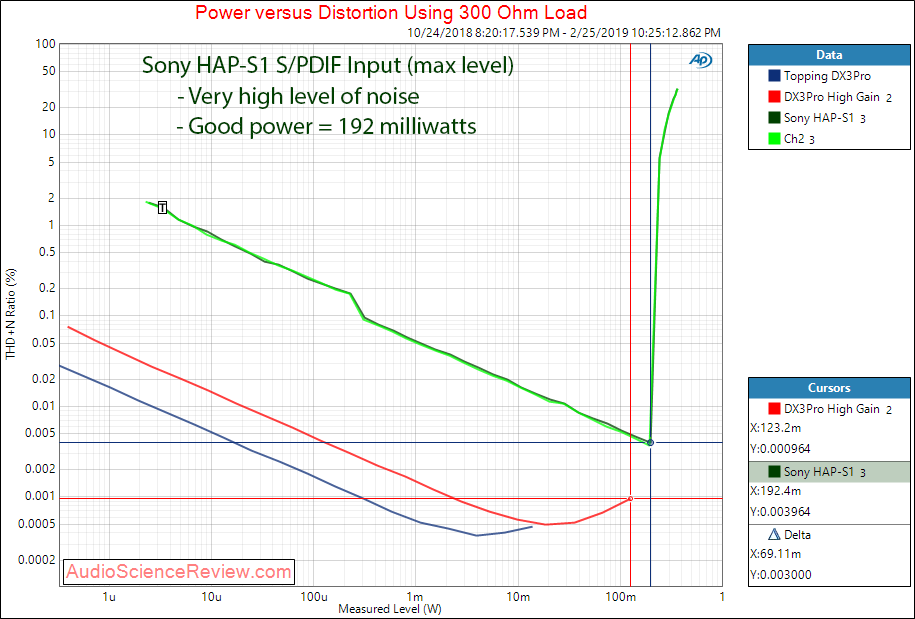The image size is (915, 619).
Task: Select the boxed T marker on the green curve
Action: point(162,207)
